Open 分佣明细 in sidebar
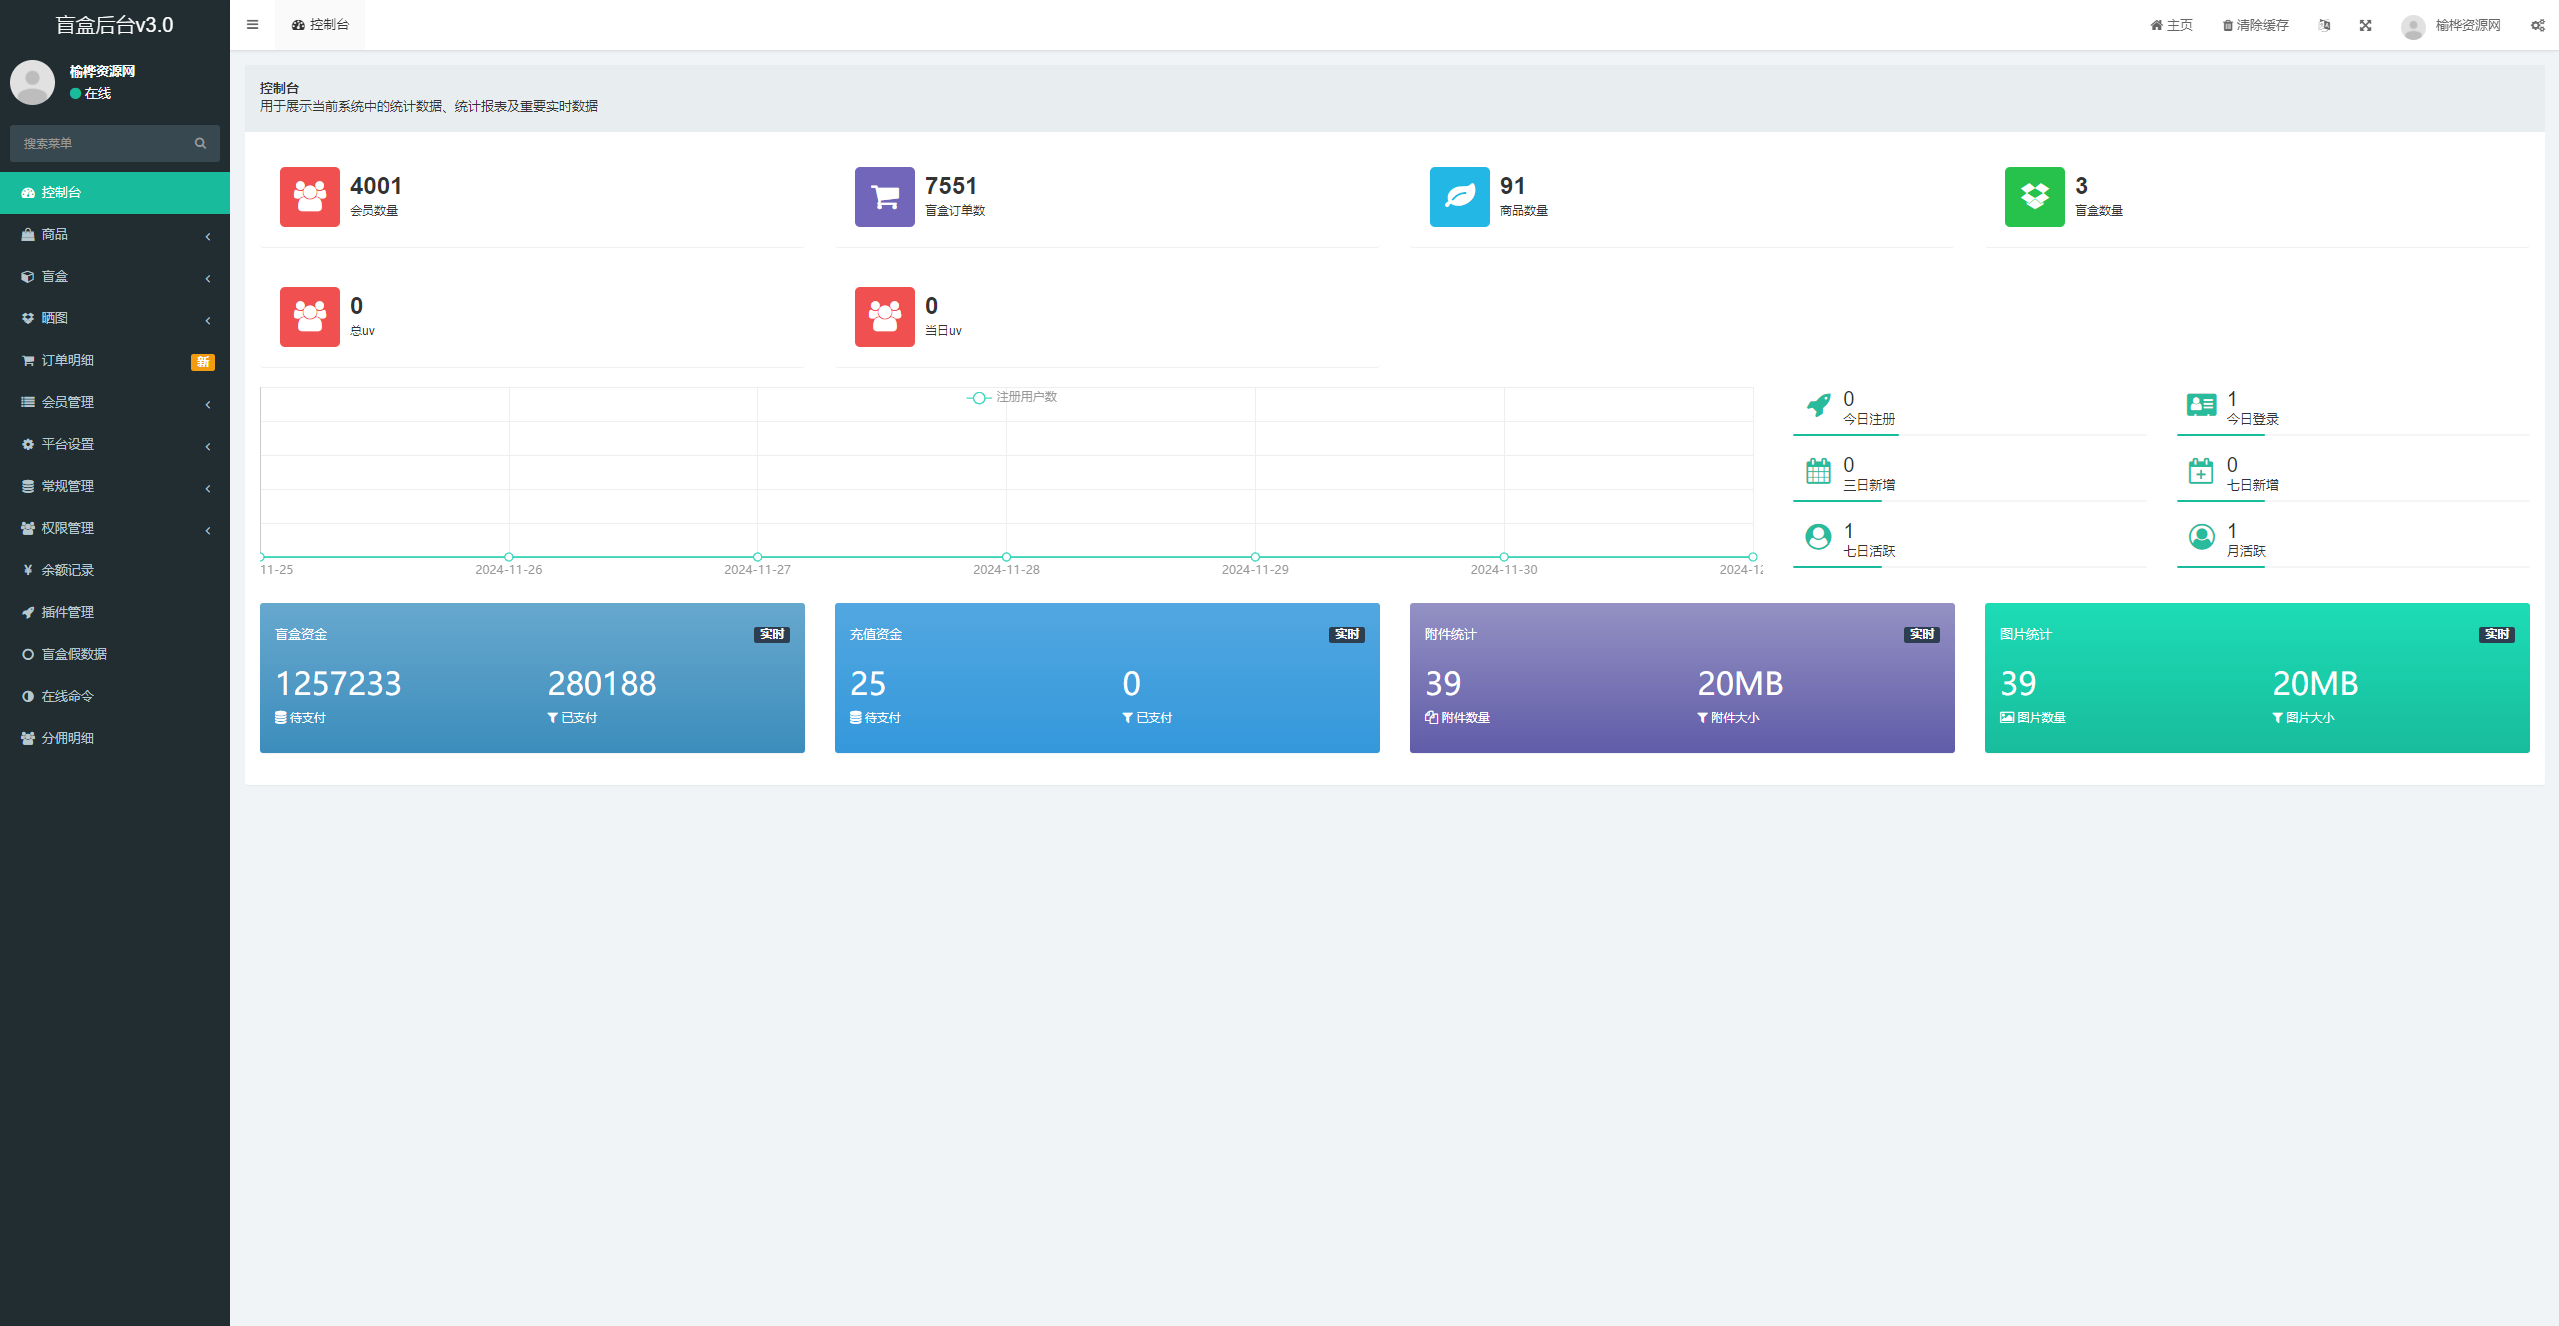The image size is (2559, 1326). click(x=115, y=738)
